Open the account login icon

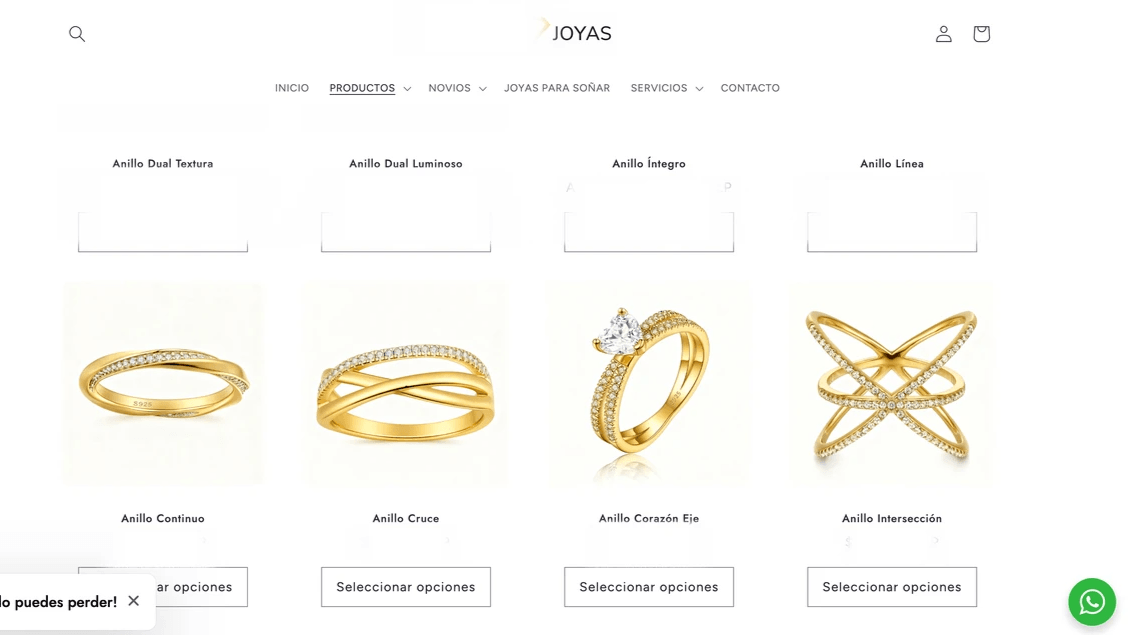[x=943, y=34]
